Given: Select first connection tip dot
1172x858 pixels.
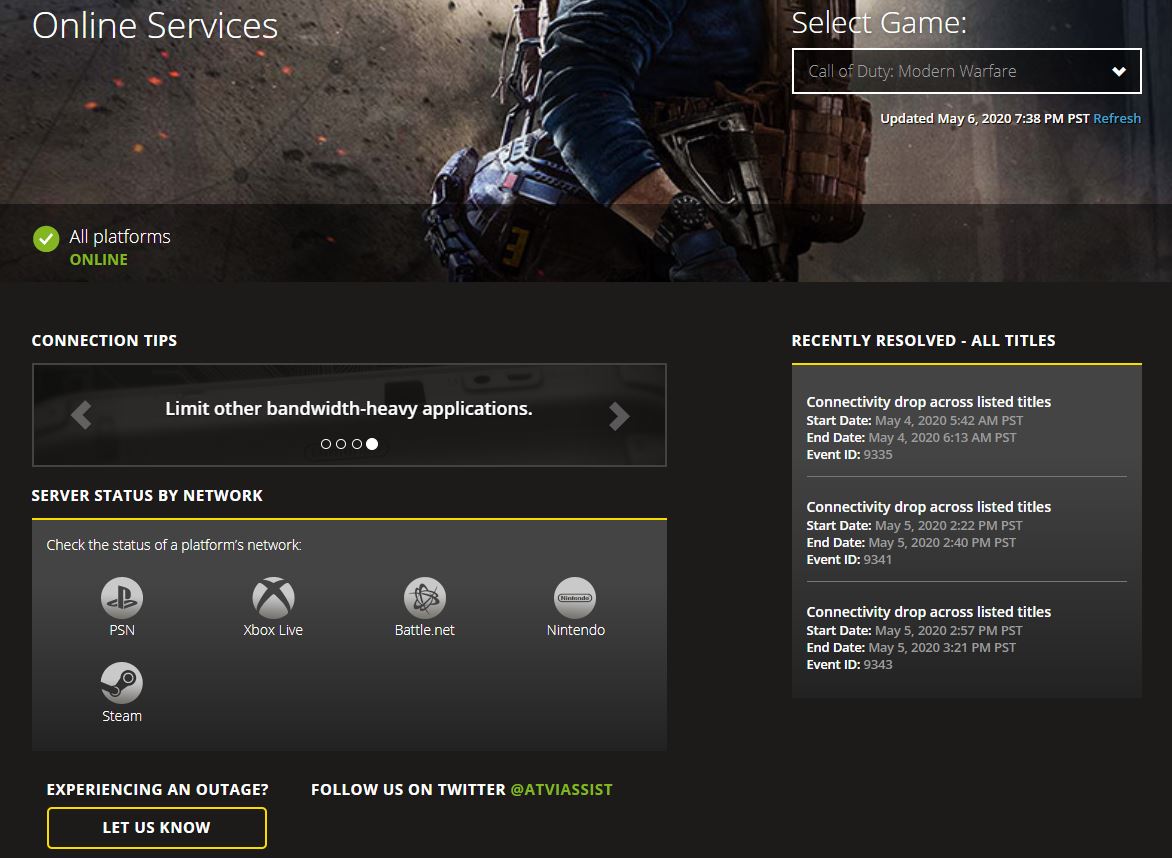Looking at the screenshot, I should pos(325,444).
